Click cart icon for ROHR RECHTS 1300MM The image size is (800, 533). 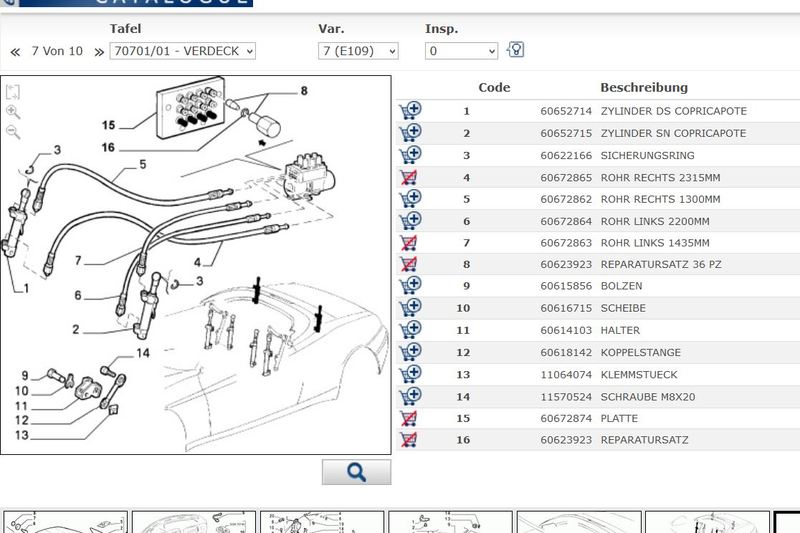pos(409,199)
